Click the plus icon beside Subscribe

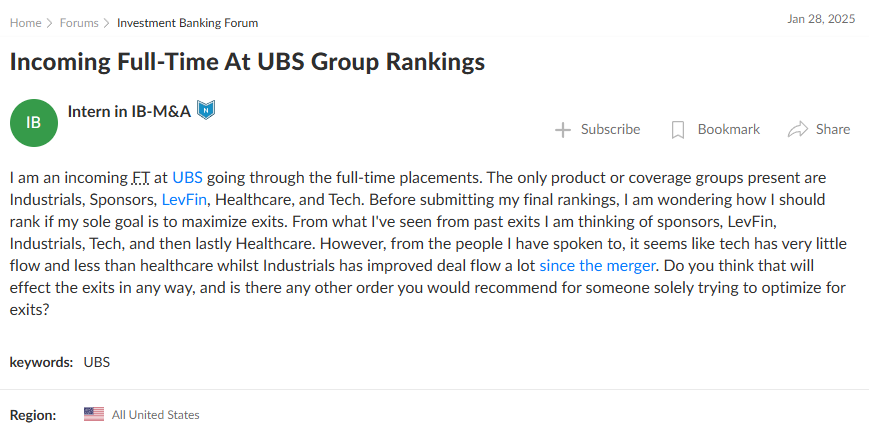563,130
